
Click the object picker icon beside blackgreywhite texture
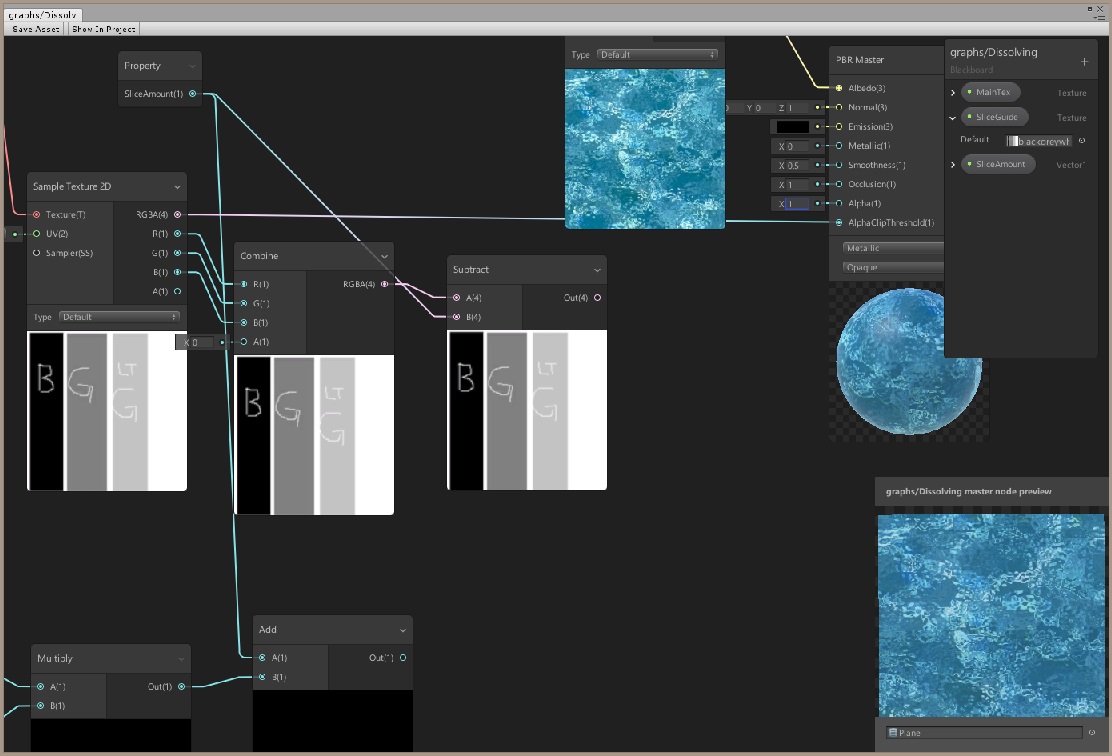[x=1082, y=141]
